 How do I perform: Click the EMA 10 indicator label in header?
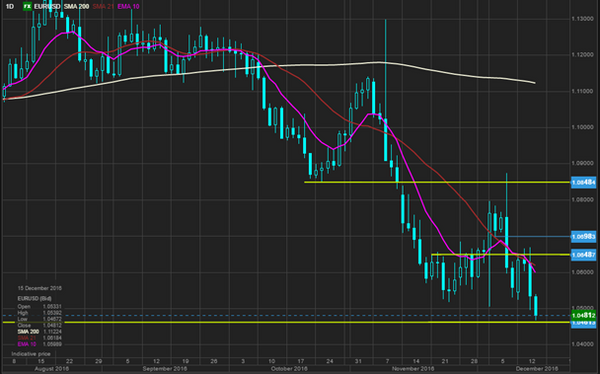(x=128, y=7)
